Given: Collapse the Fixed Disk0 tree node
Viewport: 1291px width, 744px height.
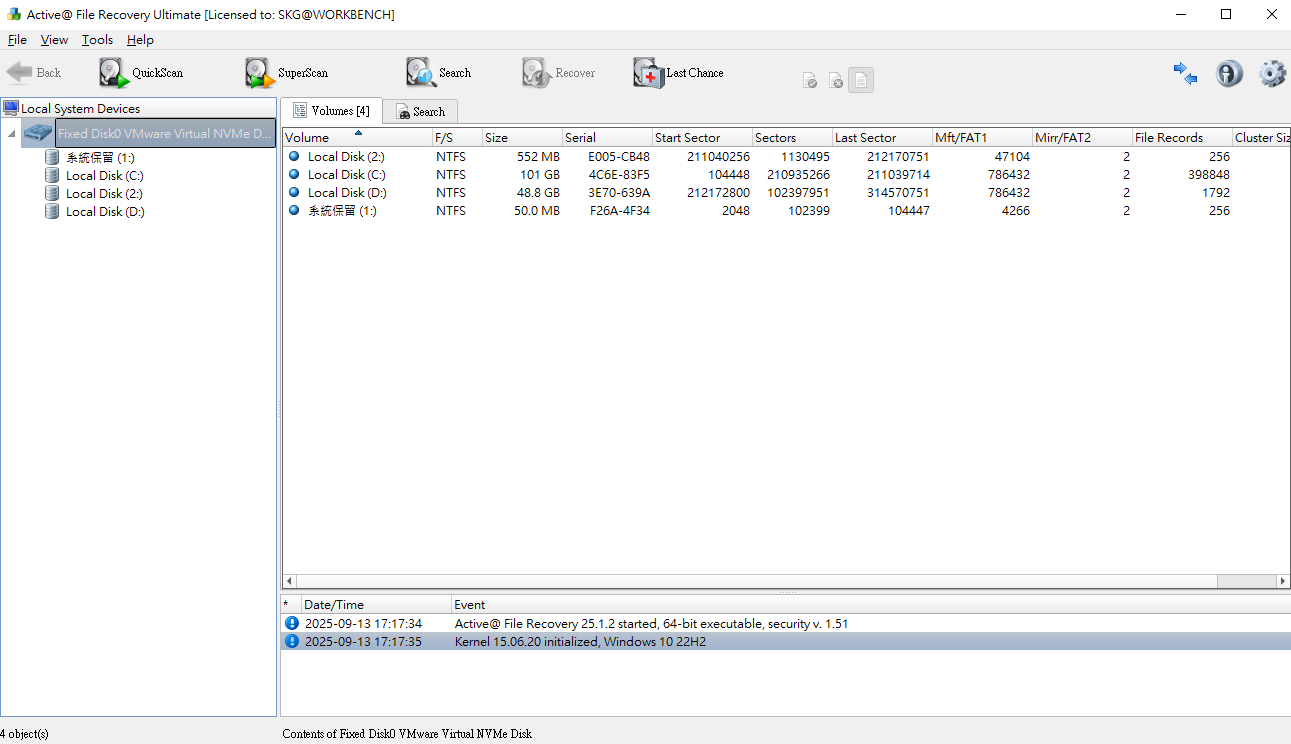Looking at the screenshot, I should 11,134.
